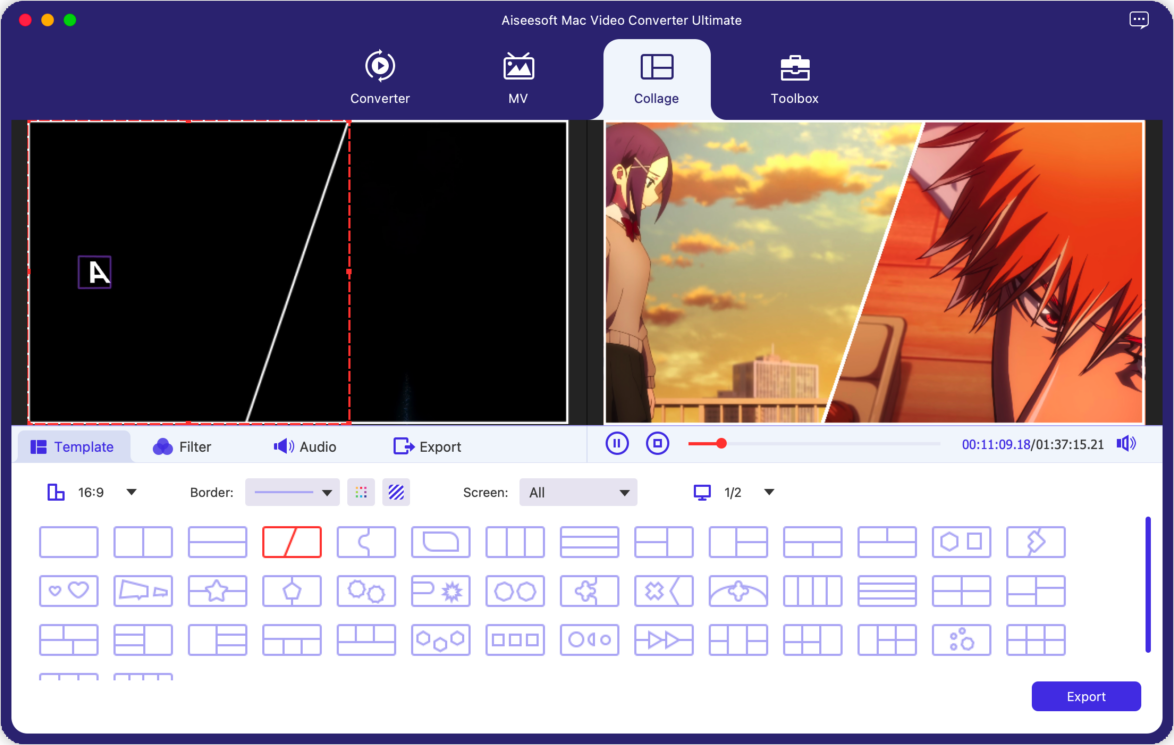Choose the star center template

tap(217, 592)
